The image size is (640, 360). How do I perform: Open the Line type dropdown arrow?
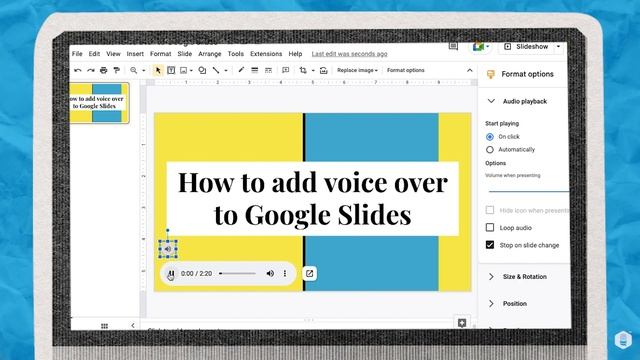(x=226, y=71)
